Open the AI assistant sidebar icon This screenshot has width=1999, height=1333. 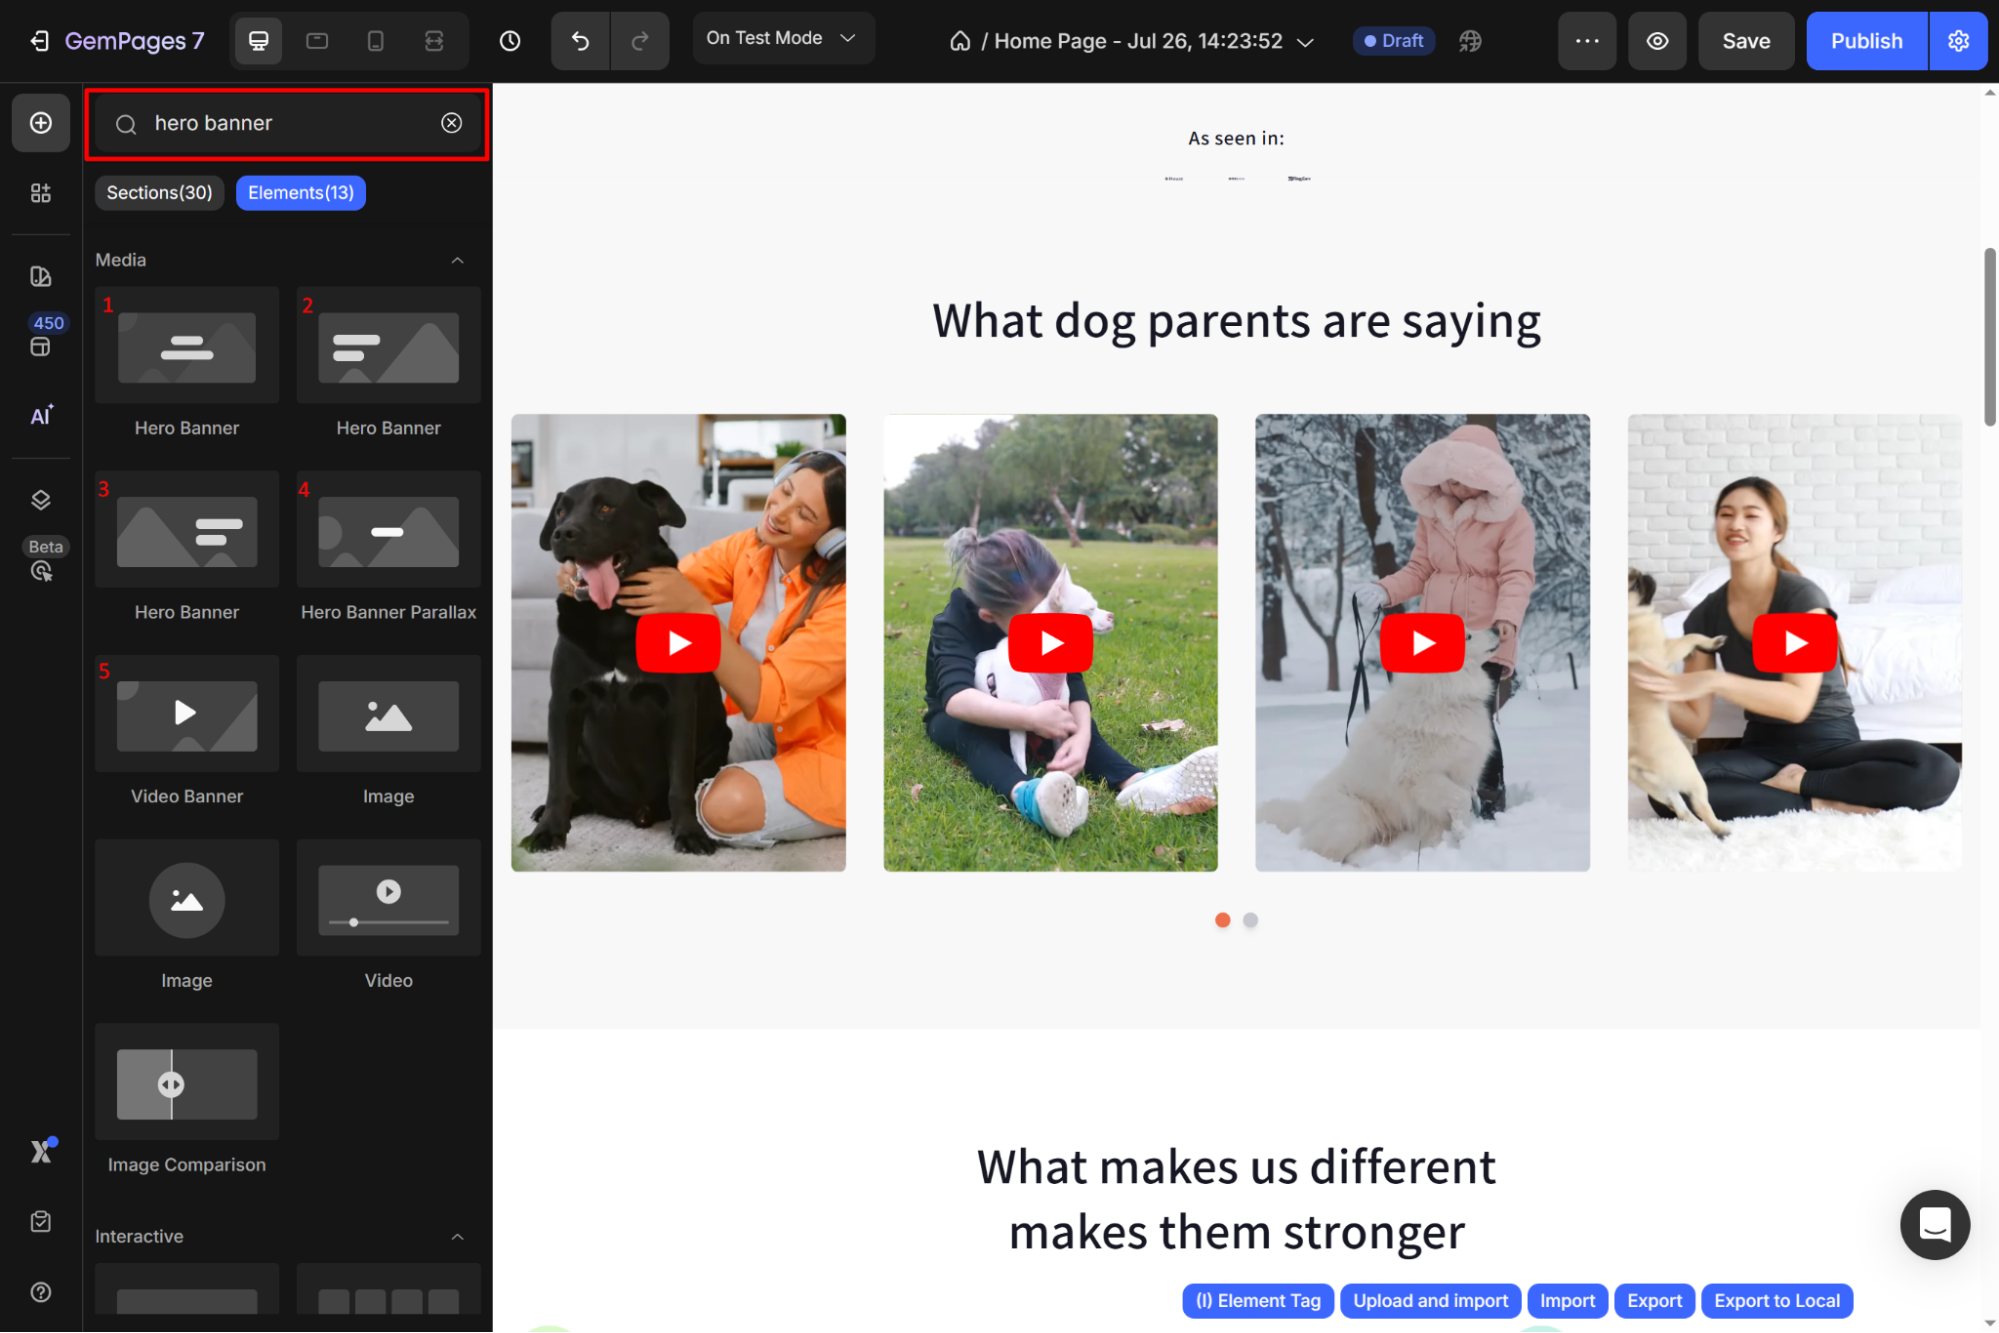point(41,416)
